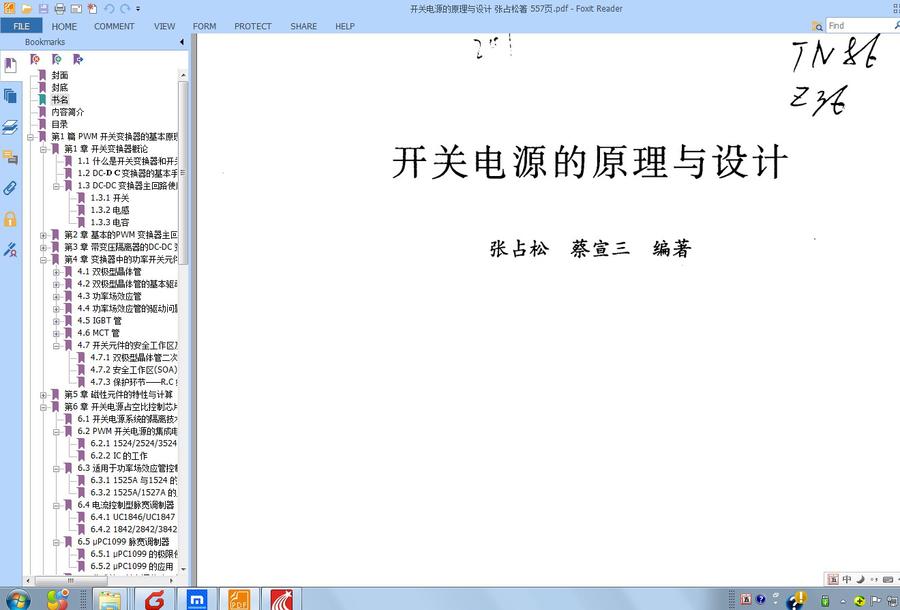The height and width of the screenshot is (610, 900).
Task: Click inside the Find search field
Action: 858,25
